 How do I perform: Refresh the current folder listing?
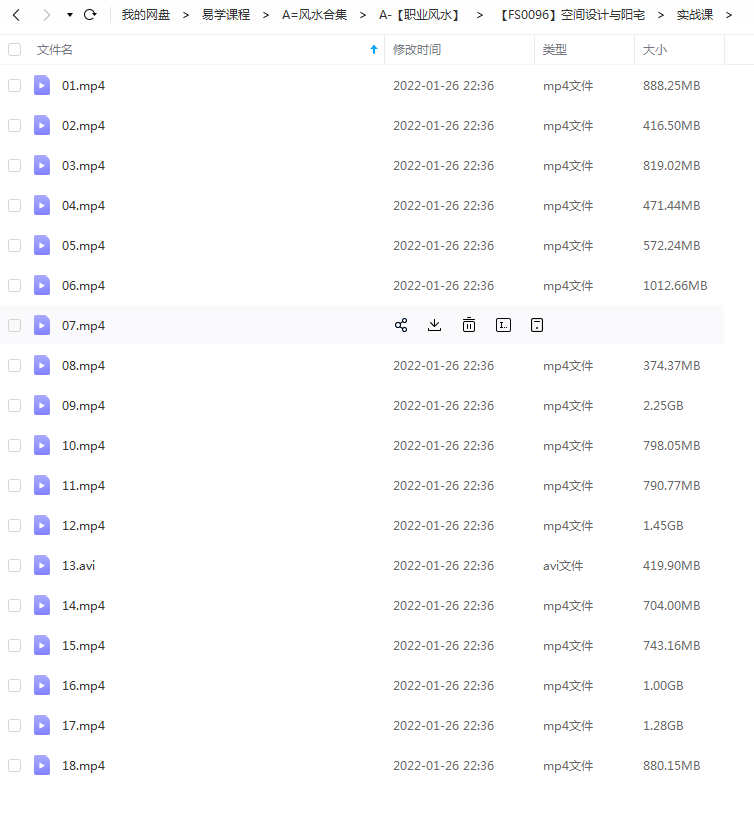(90, 15)
